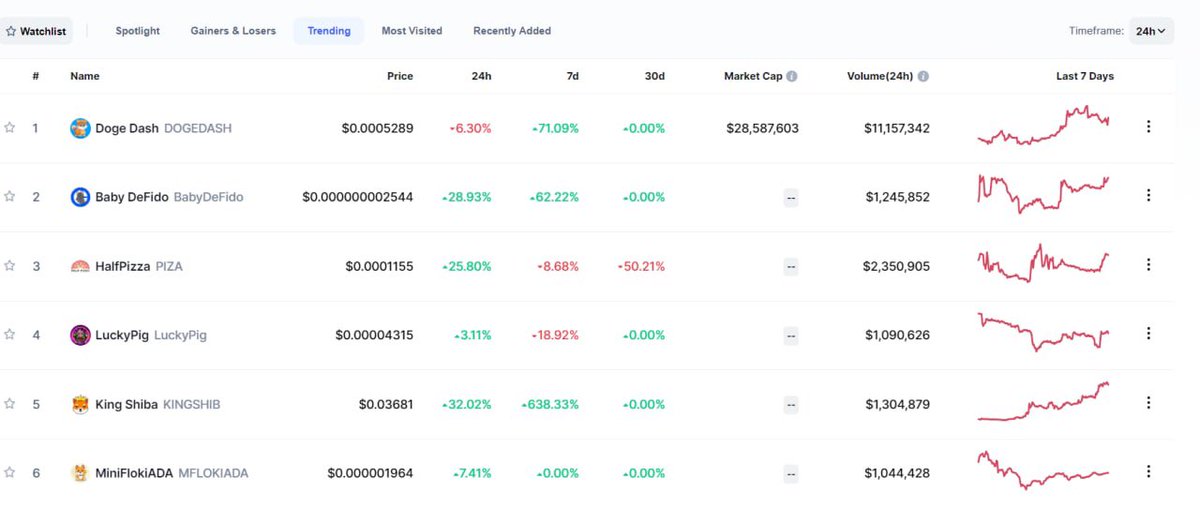The image size is (1200, 507).
Task: Click LuckyPig volume $1,090,626
Action: [x=898, y=335]
